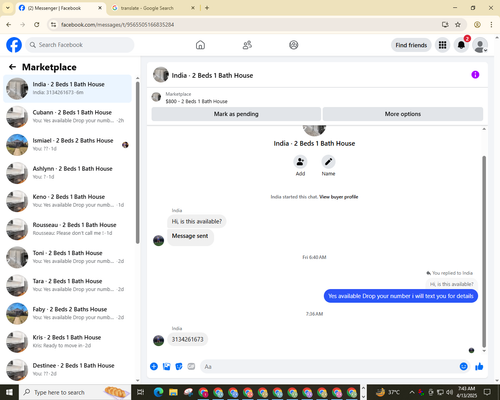
Task: Reload the page
Action: tap(37, 24)
